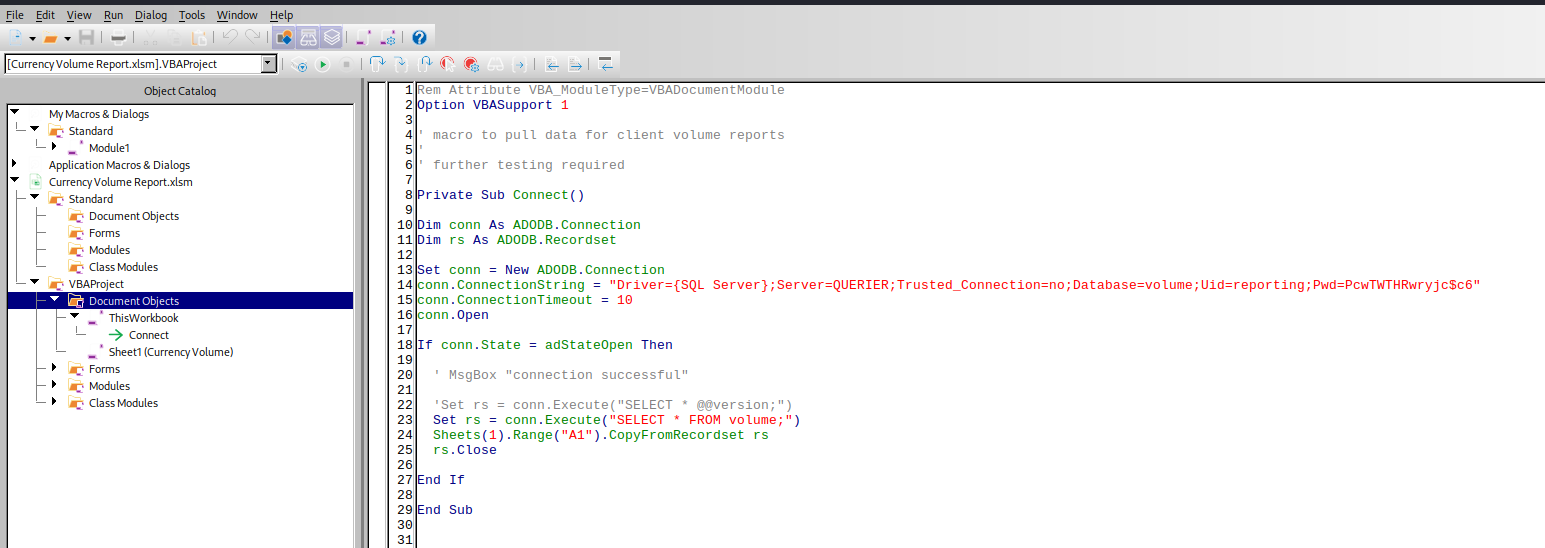Click the conn.ConnectionString line in the editor
Viewport: 1545px width, 548px height.
(700, 285)
